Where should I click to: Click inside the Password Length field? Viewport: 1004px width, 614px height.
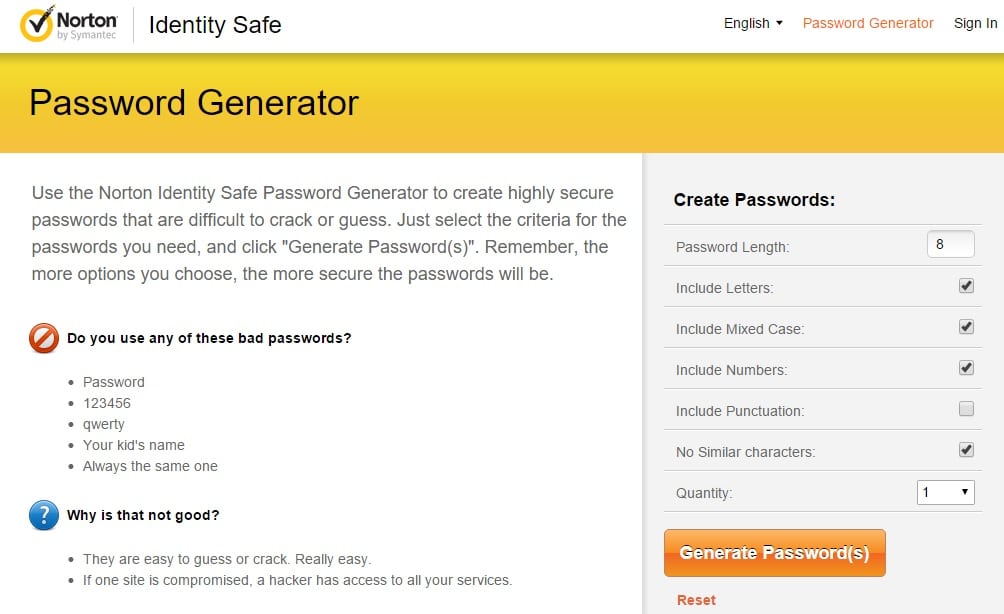pos(950,243)
